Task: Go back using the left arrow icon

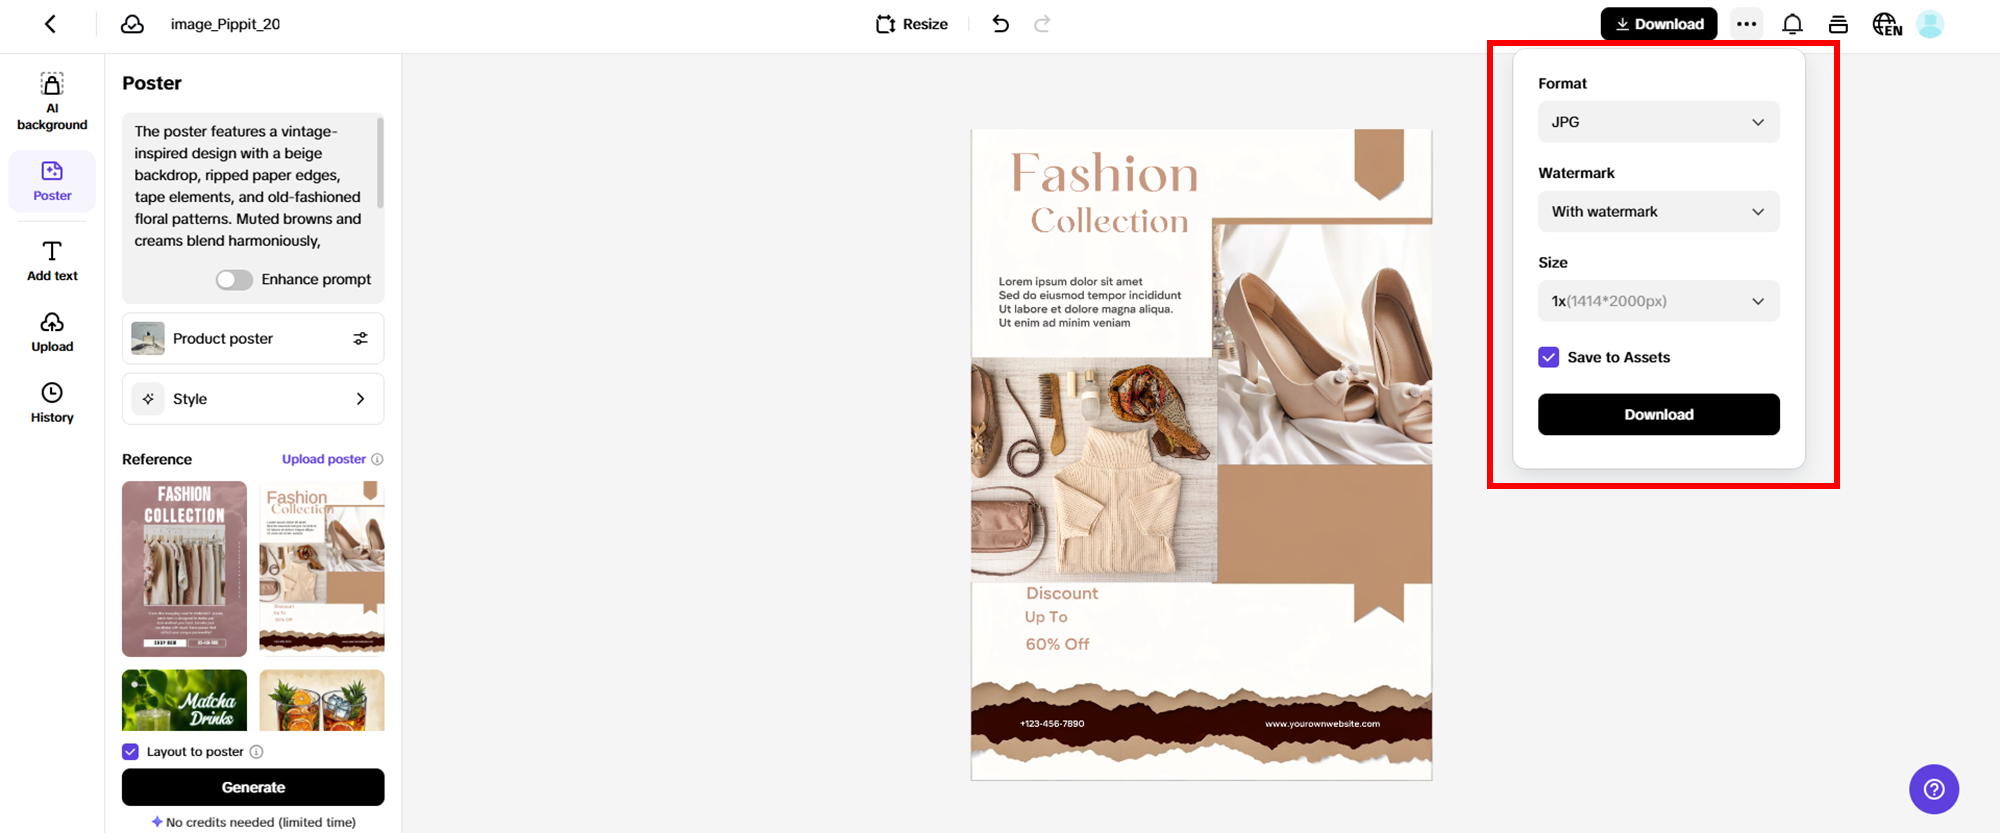Action: click(x=50, y=24)
